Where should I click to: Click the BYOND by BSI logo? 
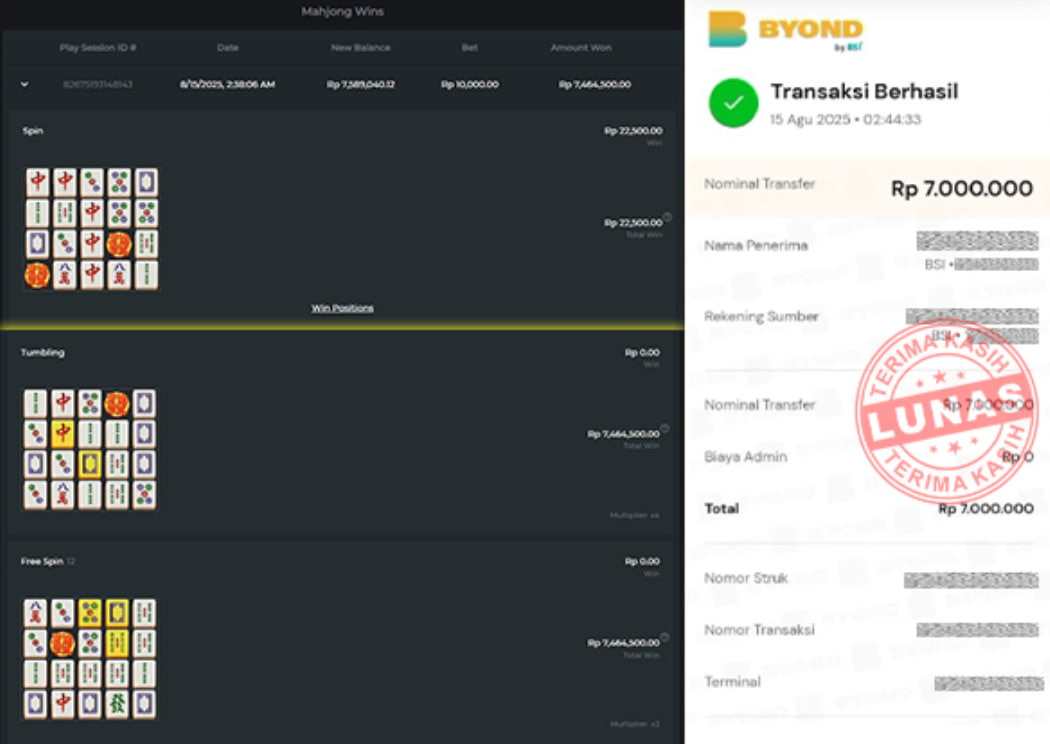(785, 30)
